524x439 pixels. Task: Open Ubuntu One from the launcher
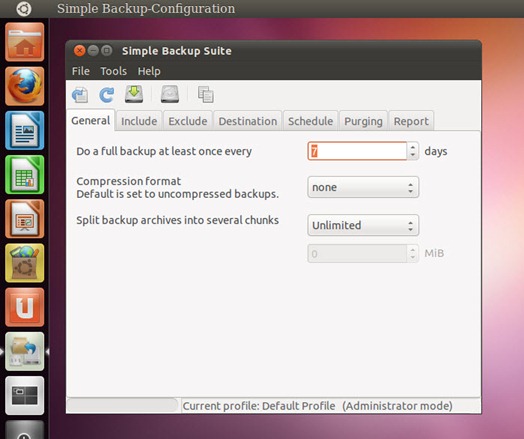[25, 307]
